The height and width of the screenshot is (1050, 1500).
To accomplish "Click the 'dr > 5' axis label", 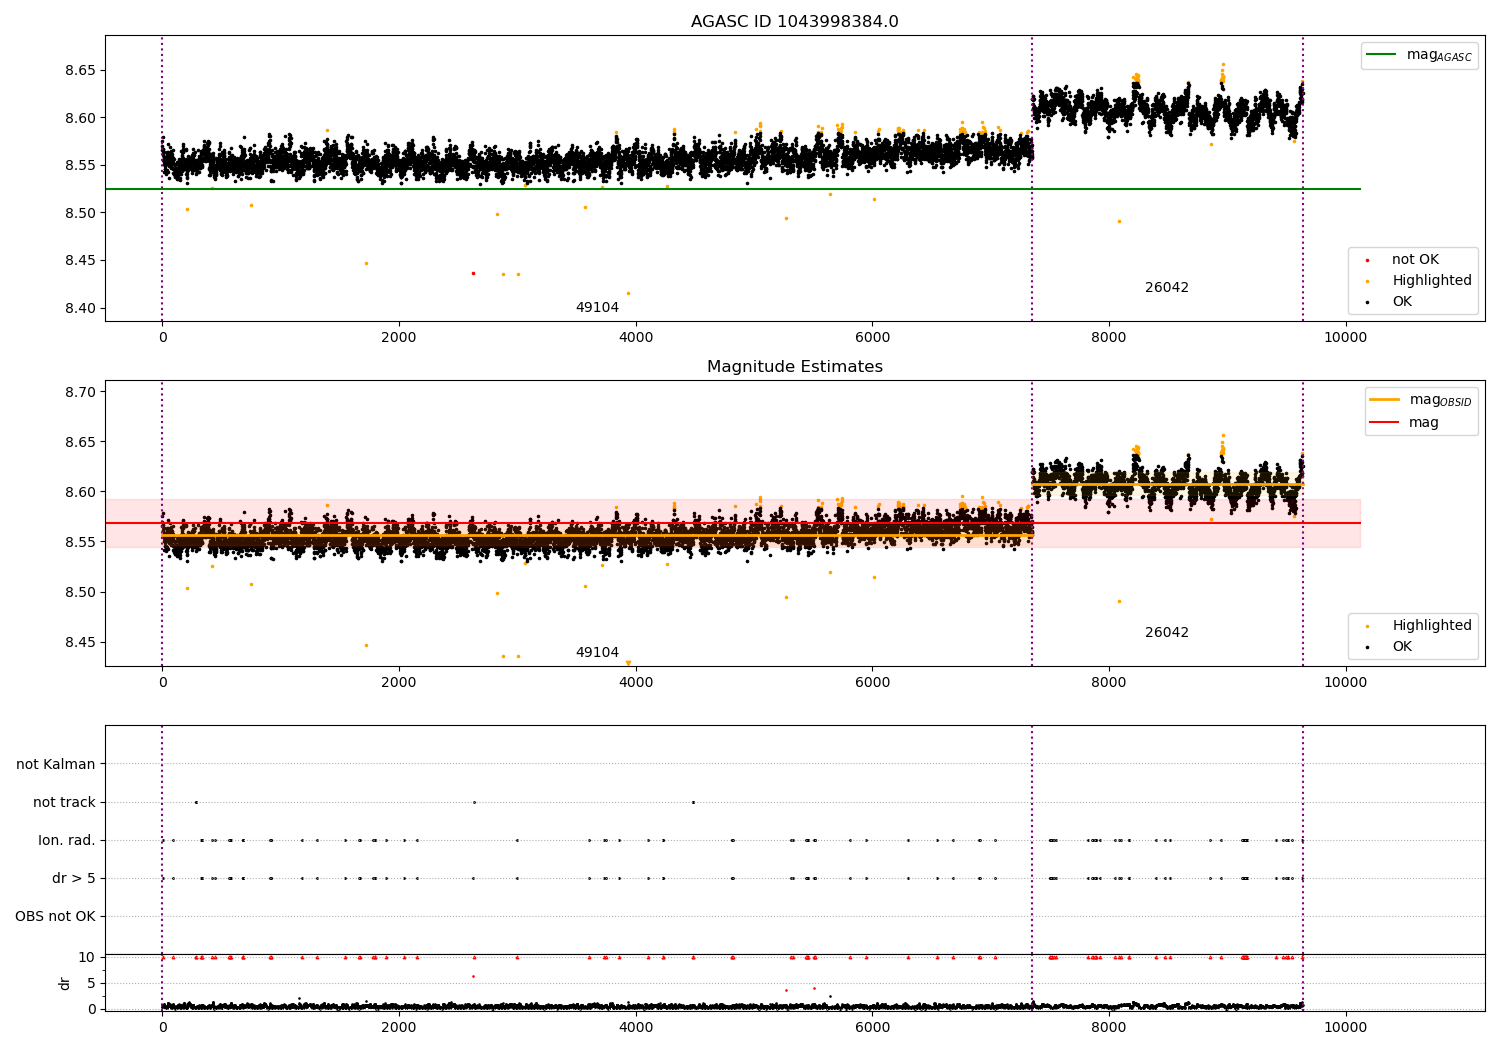I will click(74, 879).
